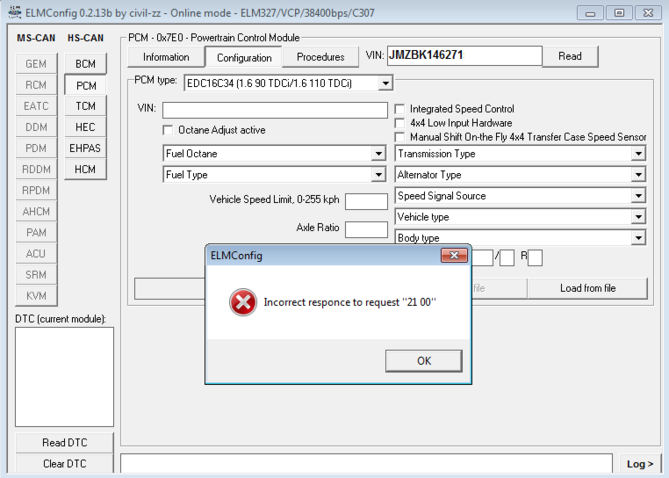Click the KVM module button
The width and height of the screenshot is (669, 478).
click(x=36, y=296)
